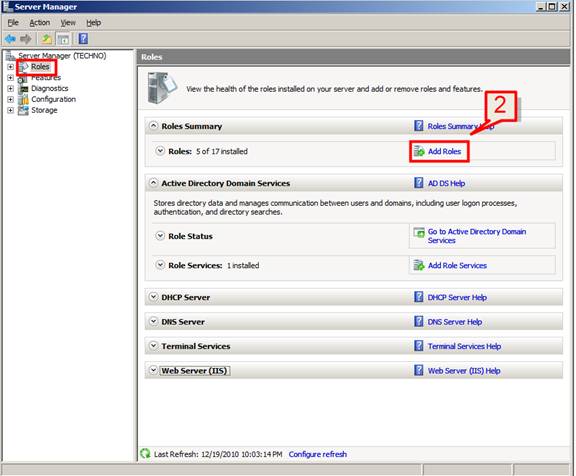Click the Forward arrow toolbar icon

[26, 39]
